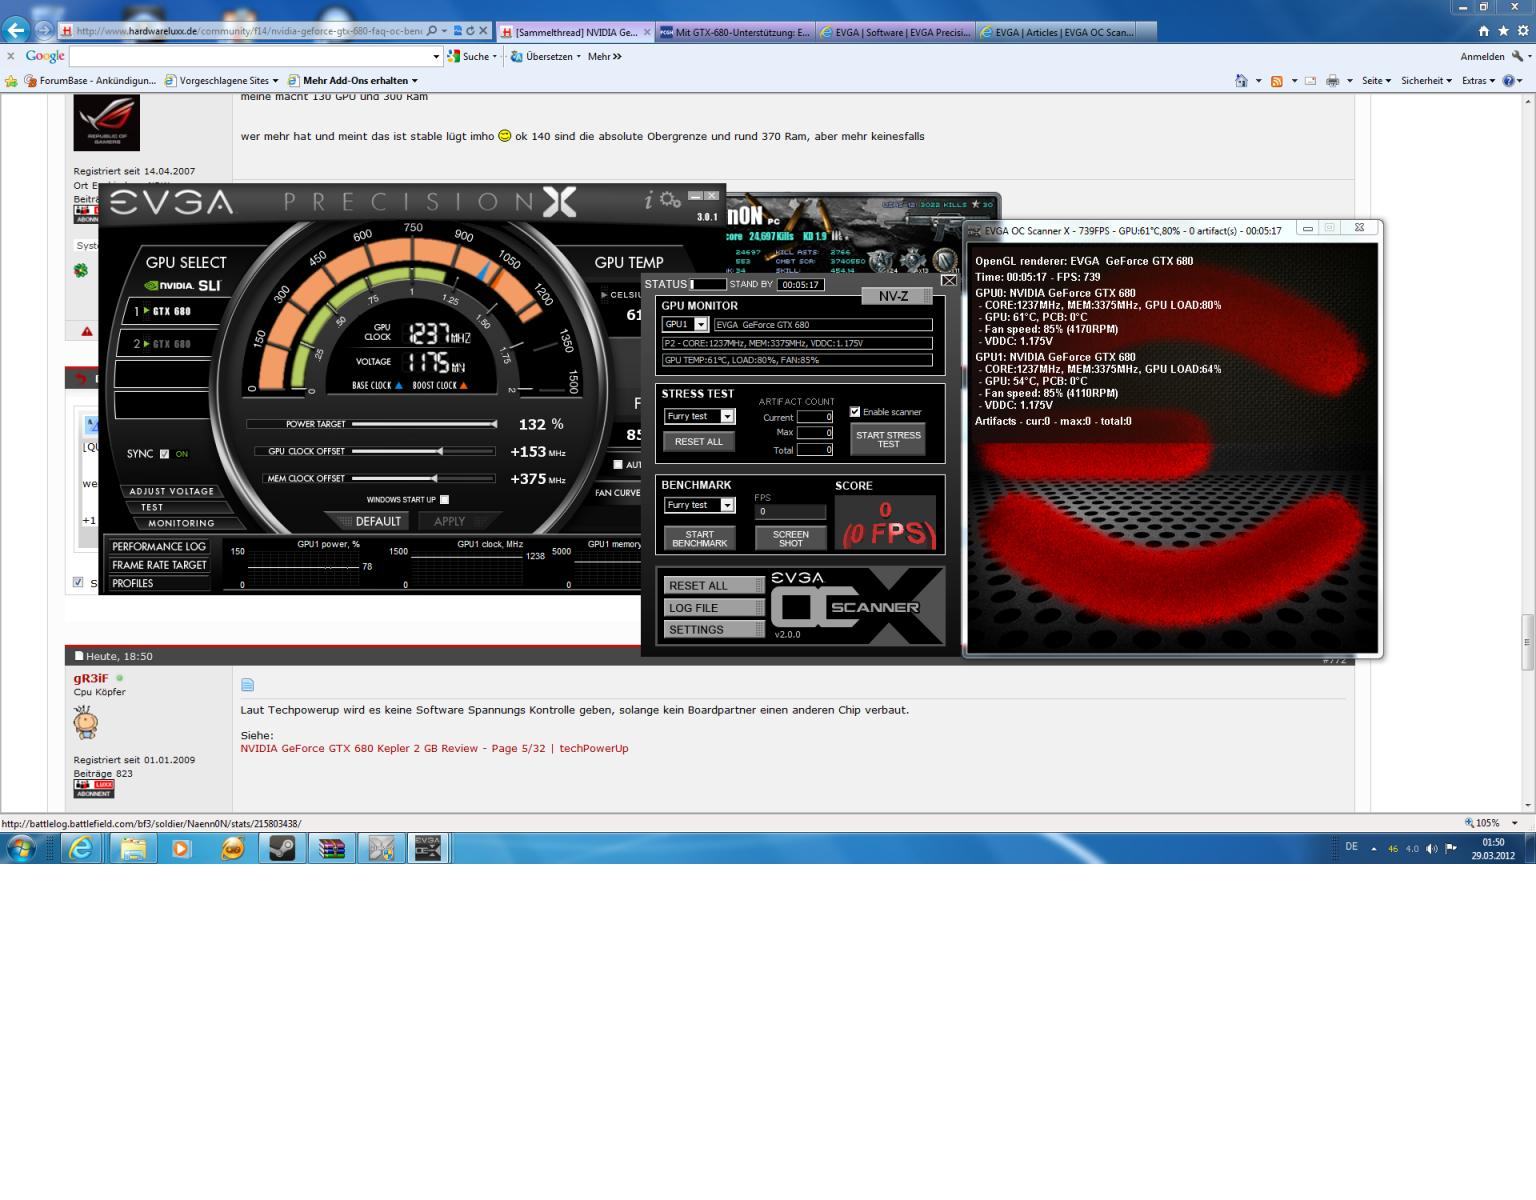The height and width of the screenshot is (1200, 1536).
Task: Click the add to favorites bar star icon
Action: tap(12, 81)
